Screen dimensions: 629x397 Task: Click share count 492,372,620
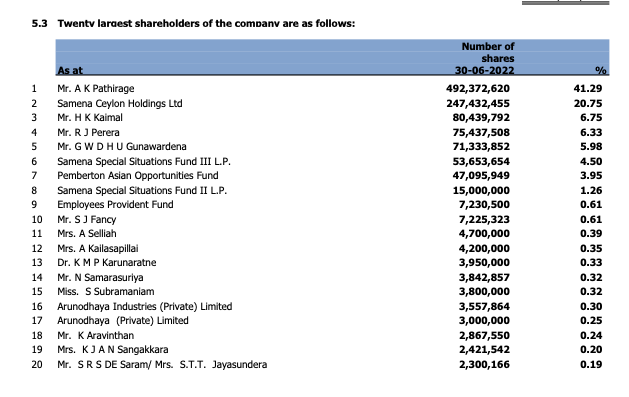click(478, 89)
